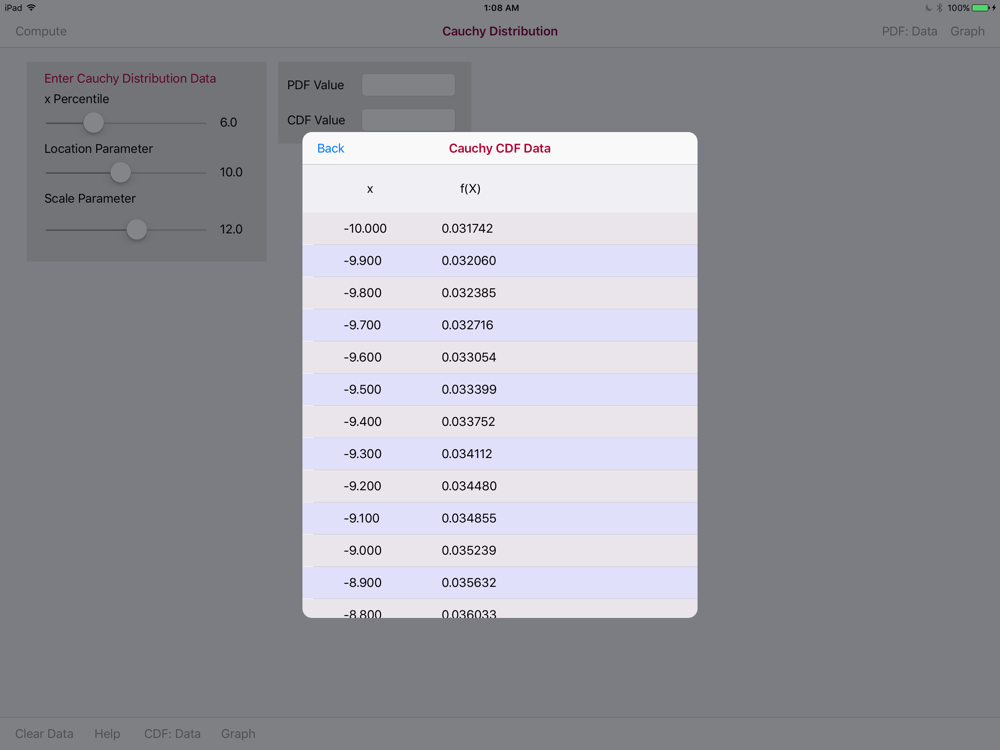Select the f(X) value 0.035239
This screenshot has height=750, width=1000.
pyautogui.click(x=469, y=550)
